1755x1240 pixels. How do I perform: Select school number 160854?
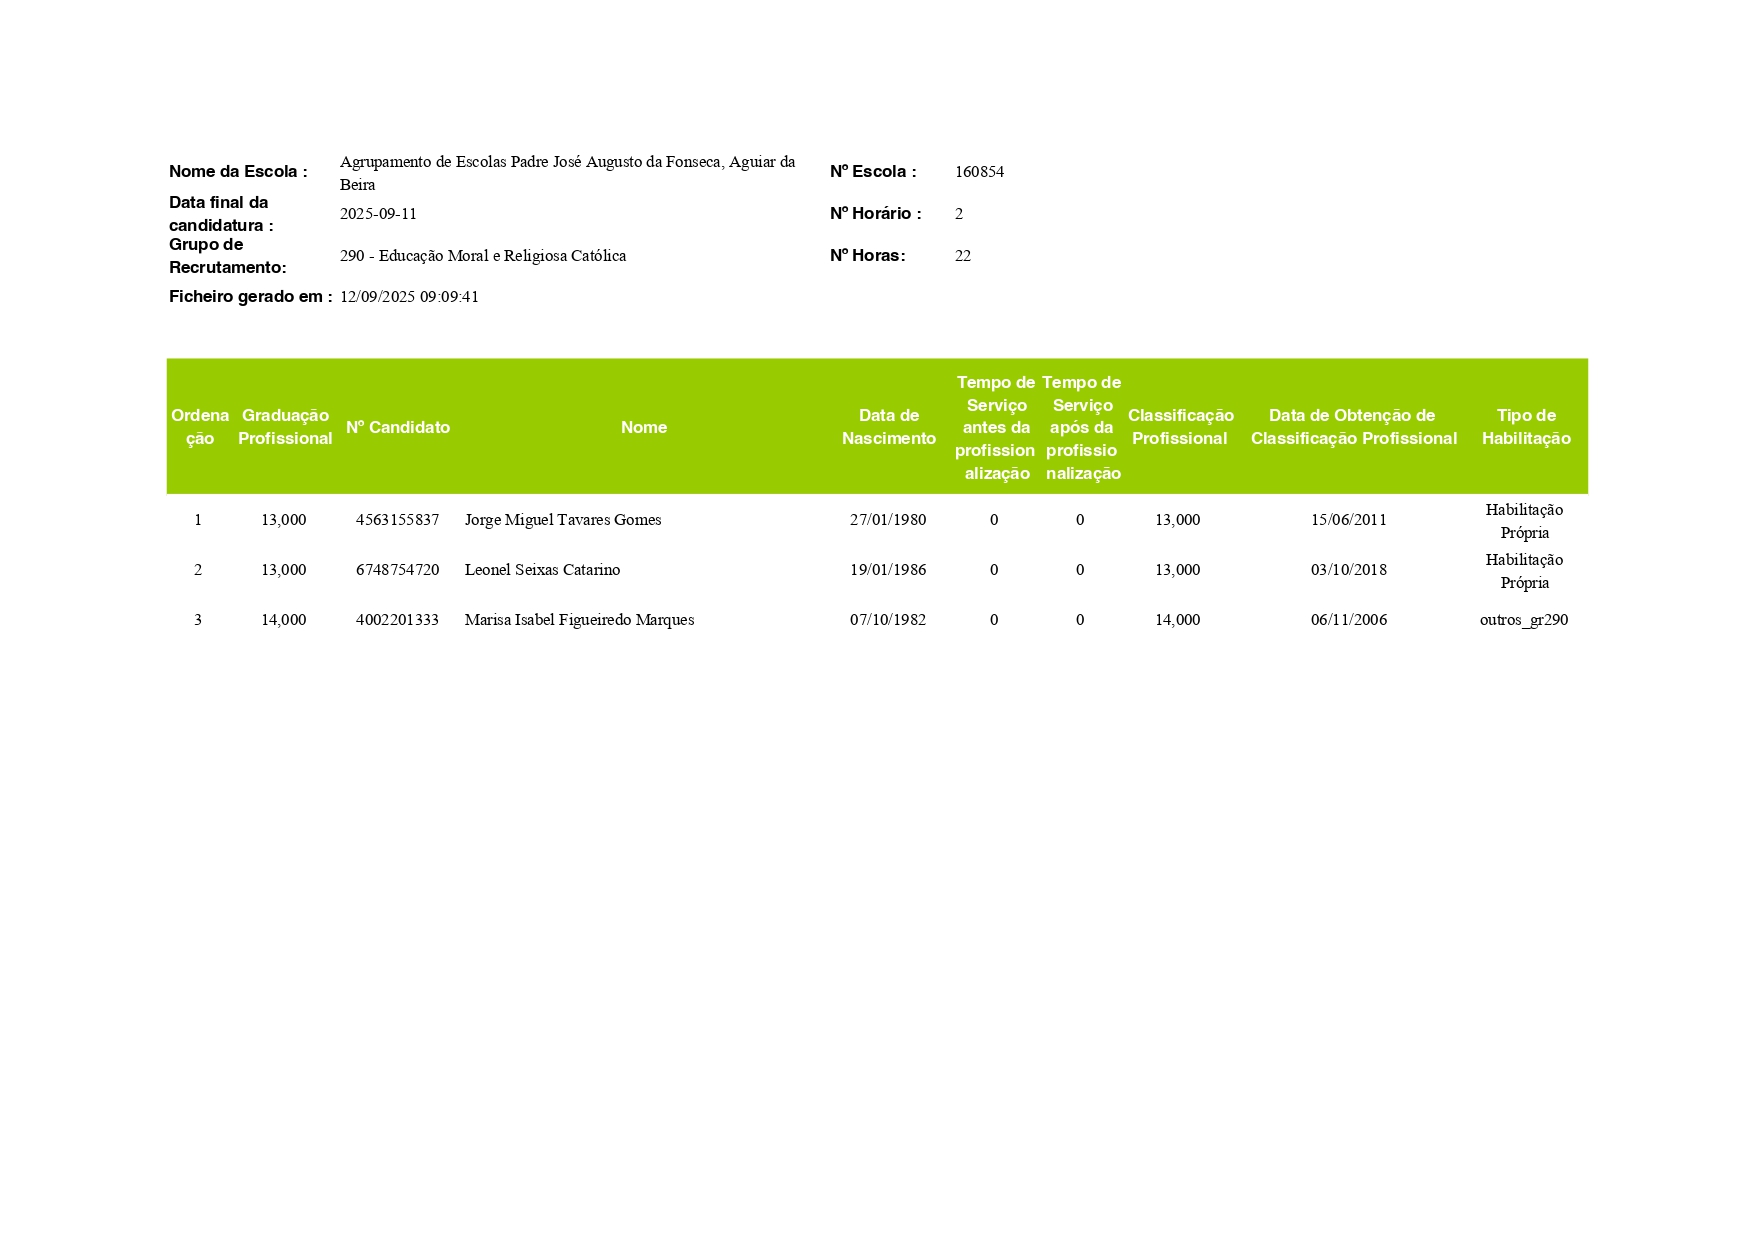point(979,172)
